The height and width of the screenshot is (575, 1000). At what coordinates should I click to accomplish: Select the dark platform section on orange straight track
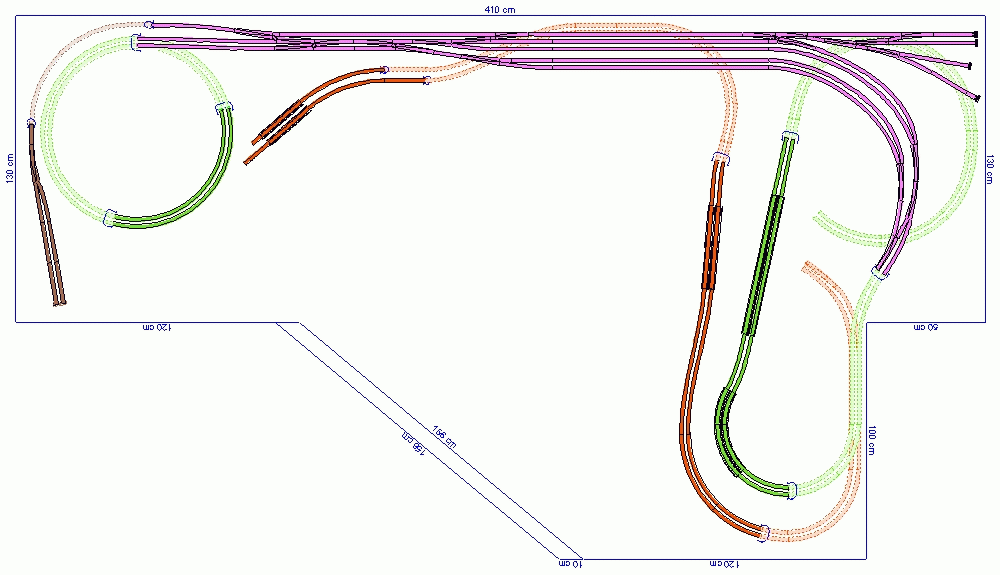pos(712,245)
